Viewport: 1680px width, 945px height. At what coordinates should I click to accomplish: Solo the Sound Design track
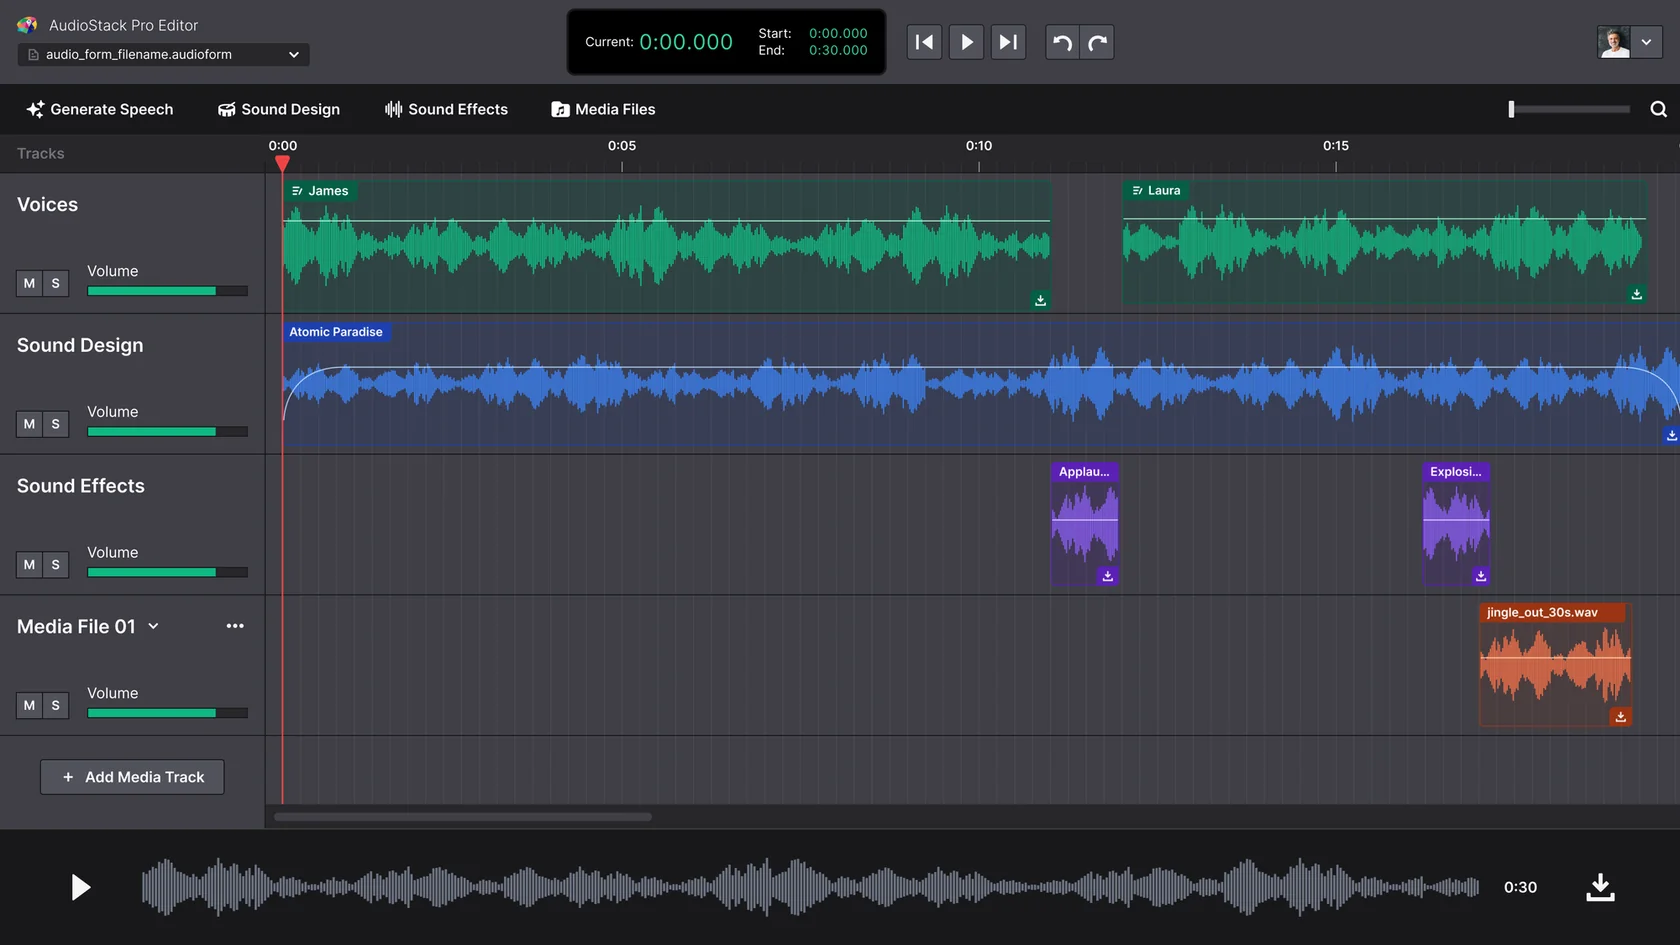coord(55,424)
